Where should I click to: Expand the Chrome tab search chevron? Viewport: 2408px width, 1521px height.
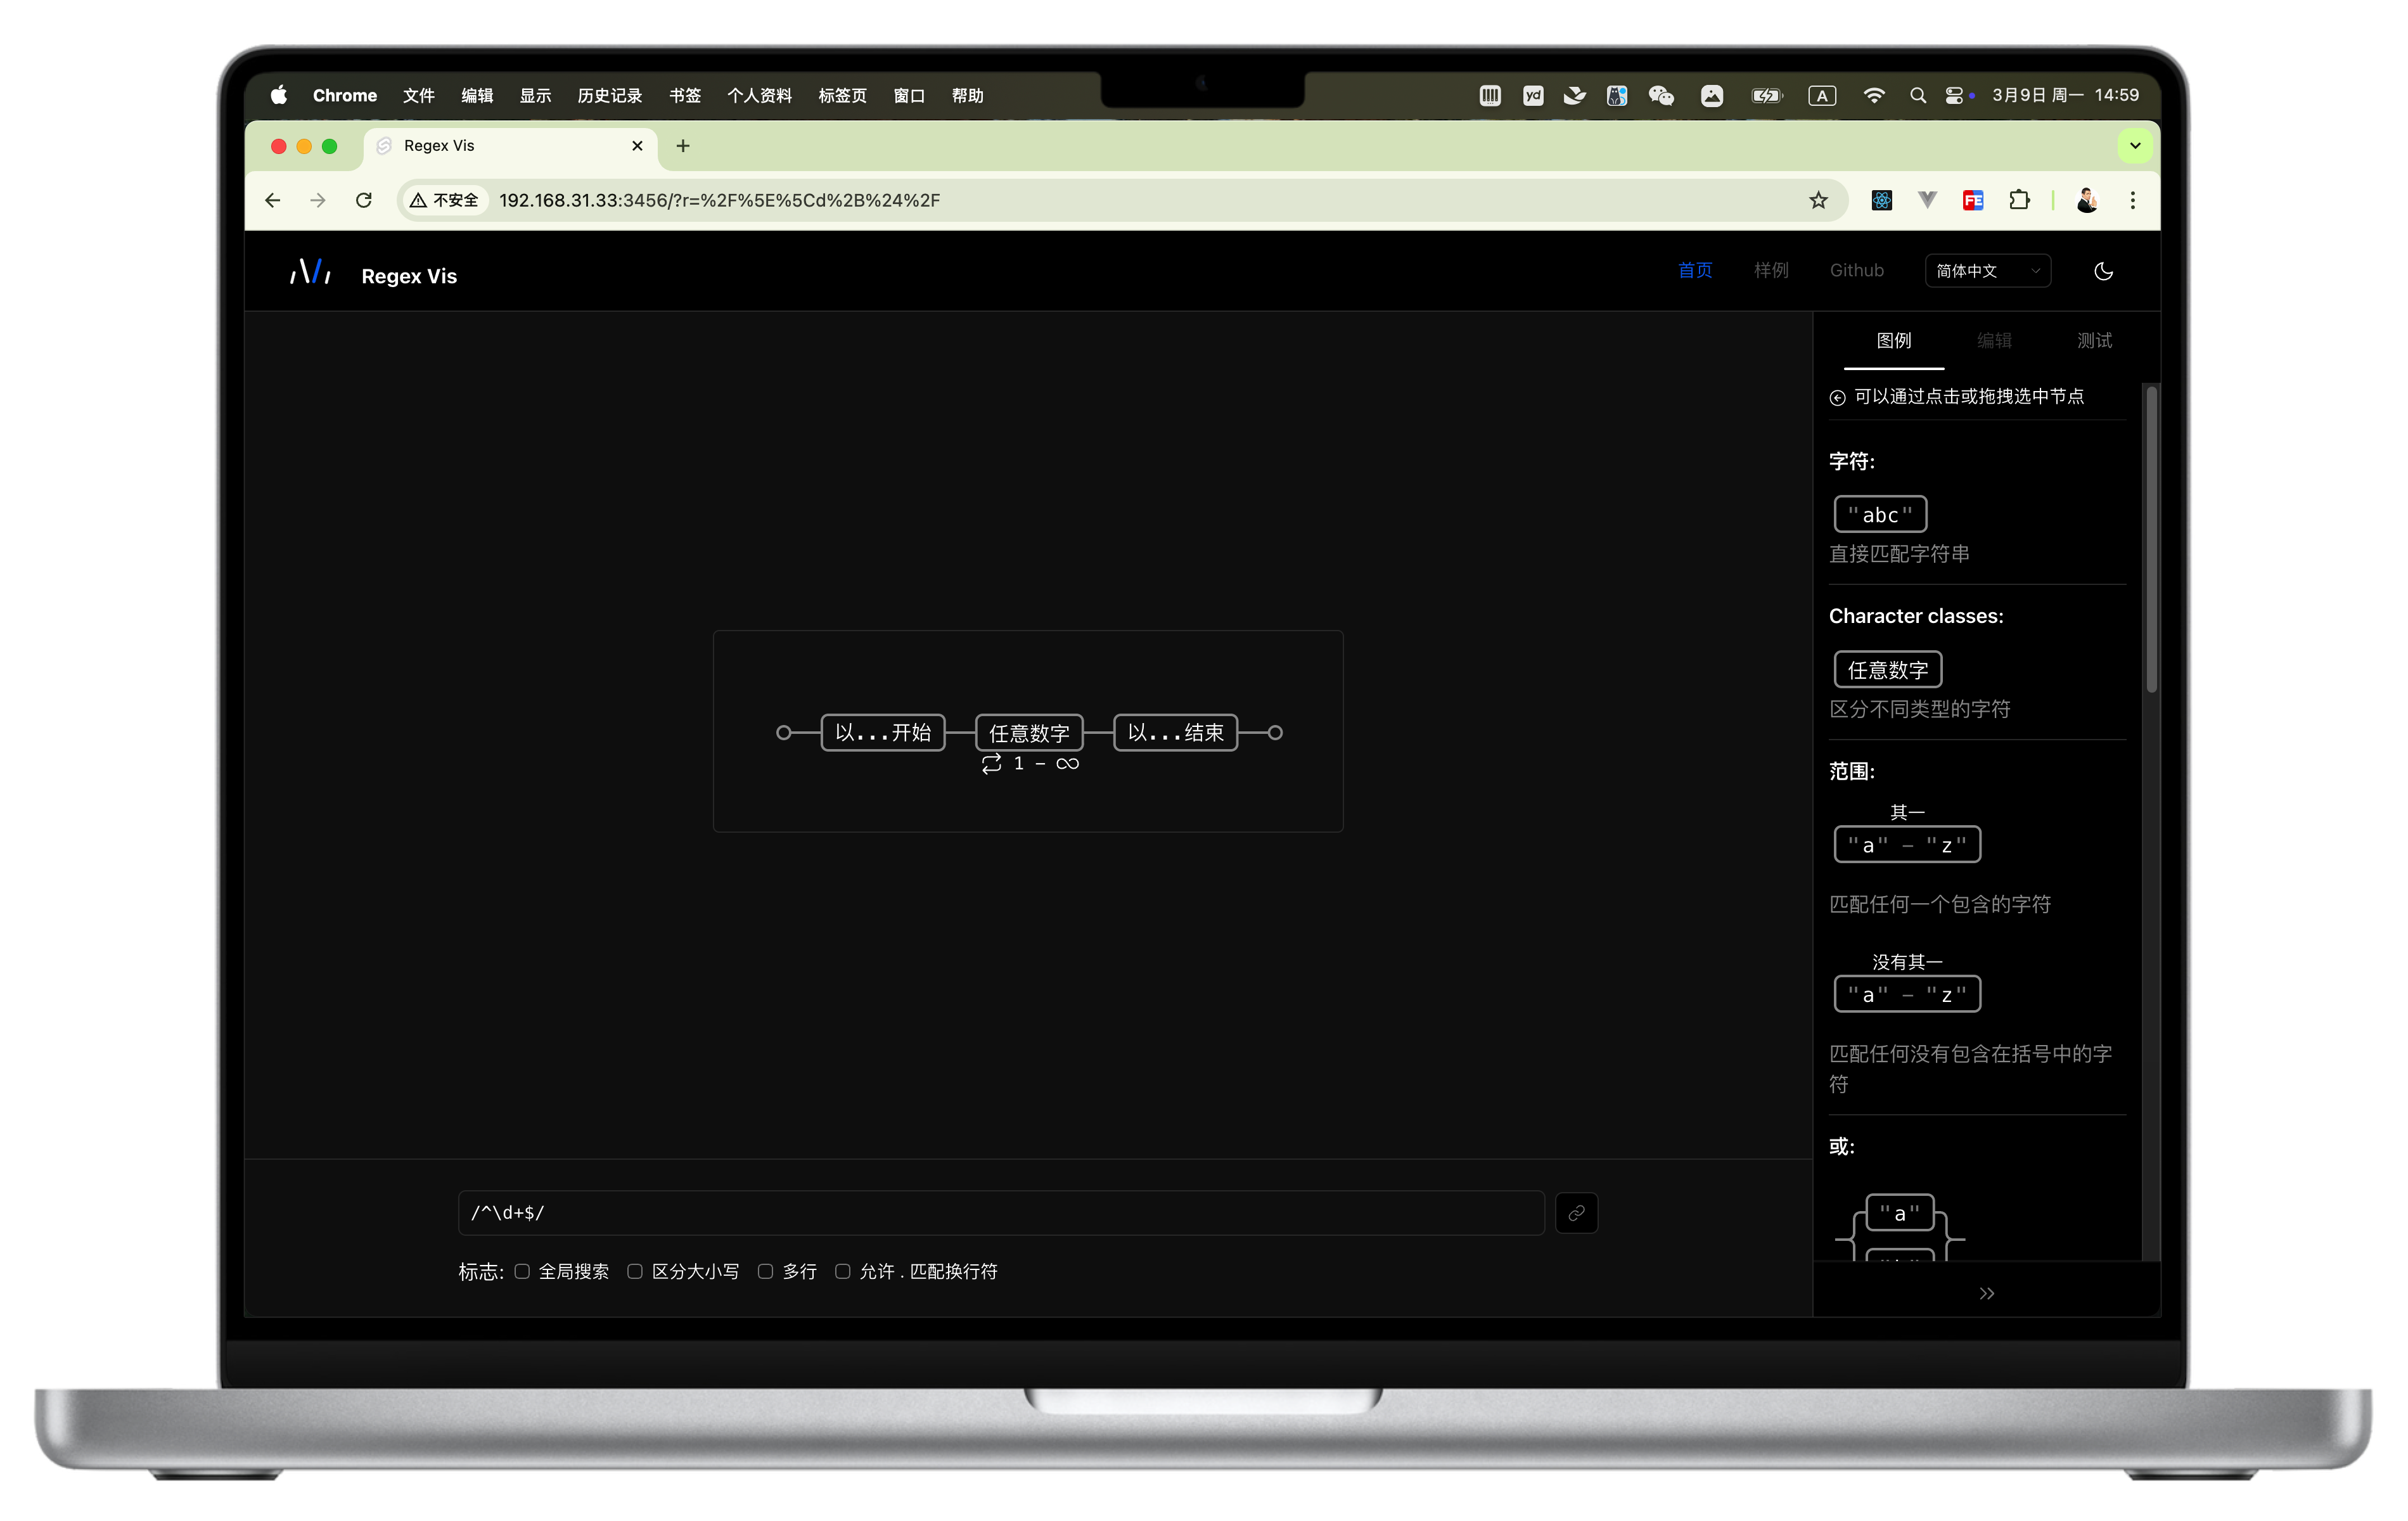pos(2135,146)
